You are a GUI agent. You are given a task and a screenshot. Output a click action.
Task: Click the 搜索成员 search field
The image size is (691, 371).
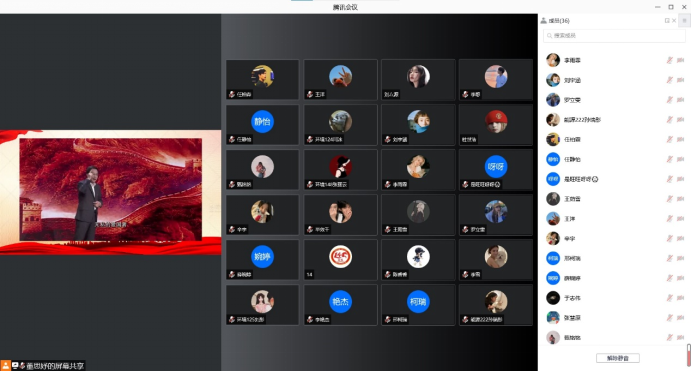(614, 35)
